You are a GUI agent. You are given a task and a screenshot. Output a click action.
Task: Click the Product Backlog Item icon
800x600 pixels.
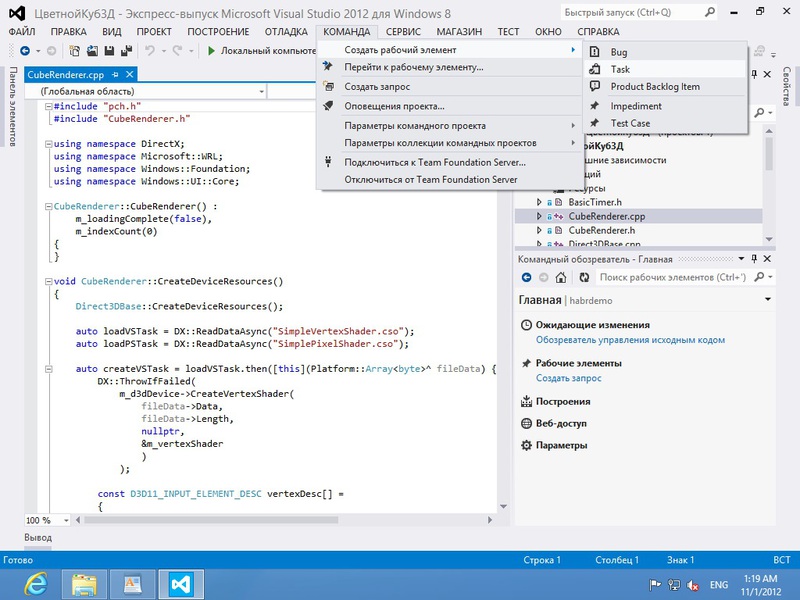(x=594, y=86)
